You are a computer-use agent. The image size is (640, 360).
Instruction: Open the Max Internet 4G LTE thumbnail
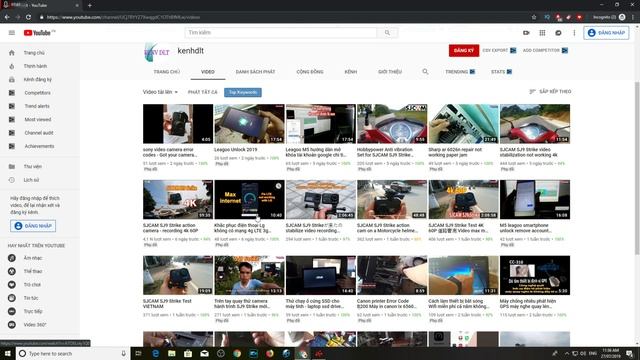[249, 200]
